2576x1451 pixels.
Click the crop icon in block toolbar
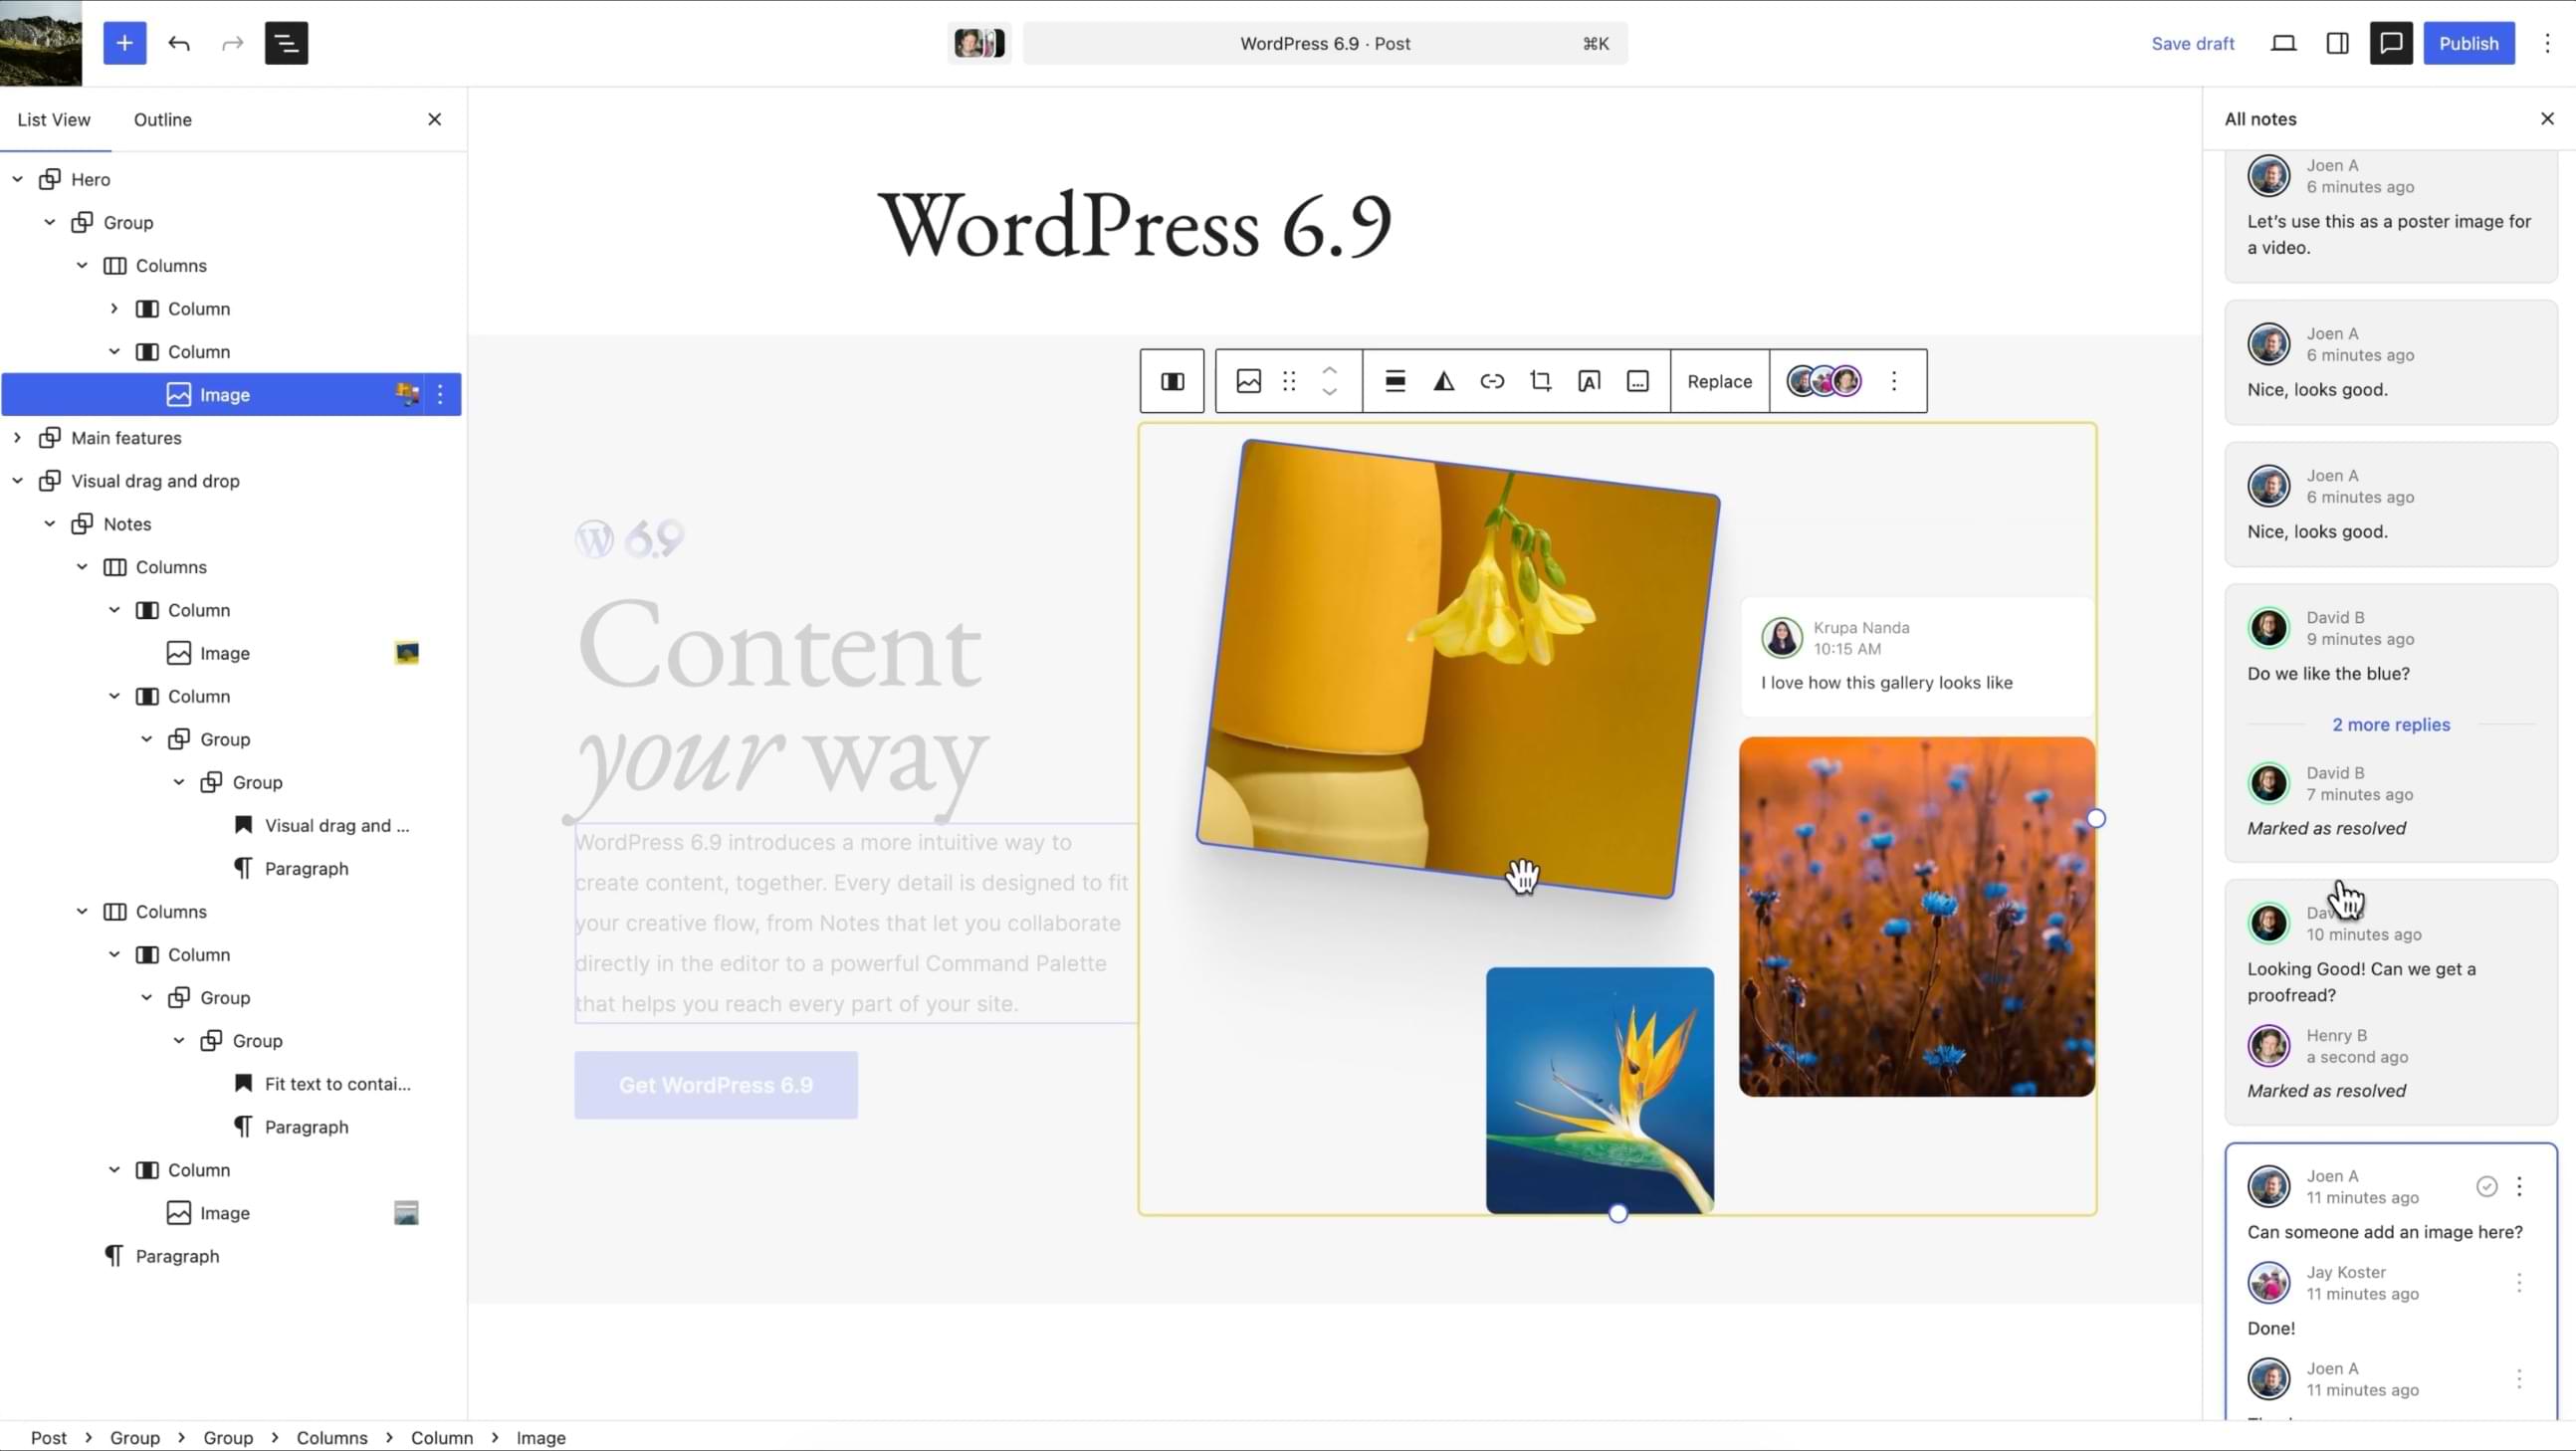coord(1540,381)
